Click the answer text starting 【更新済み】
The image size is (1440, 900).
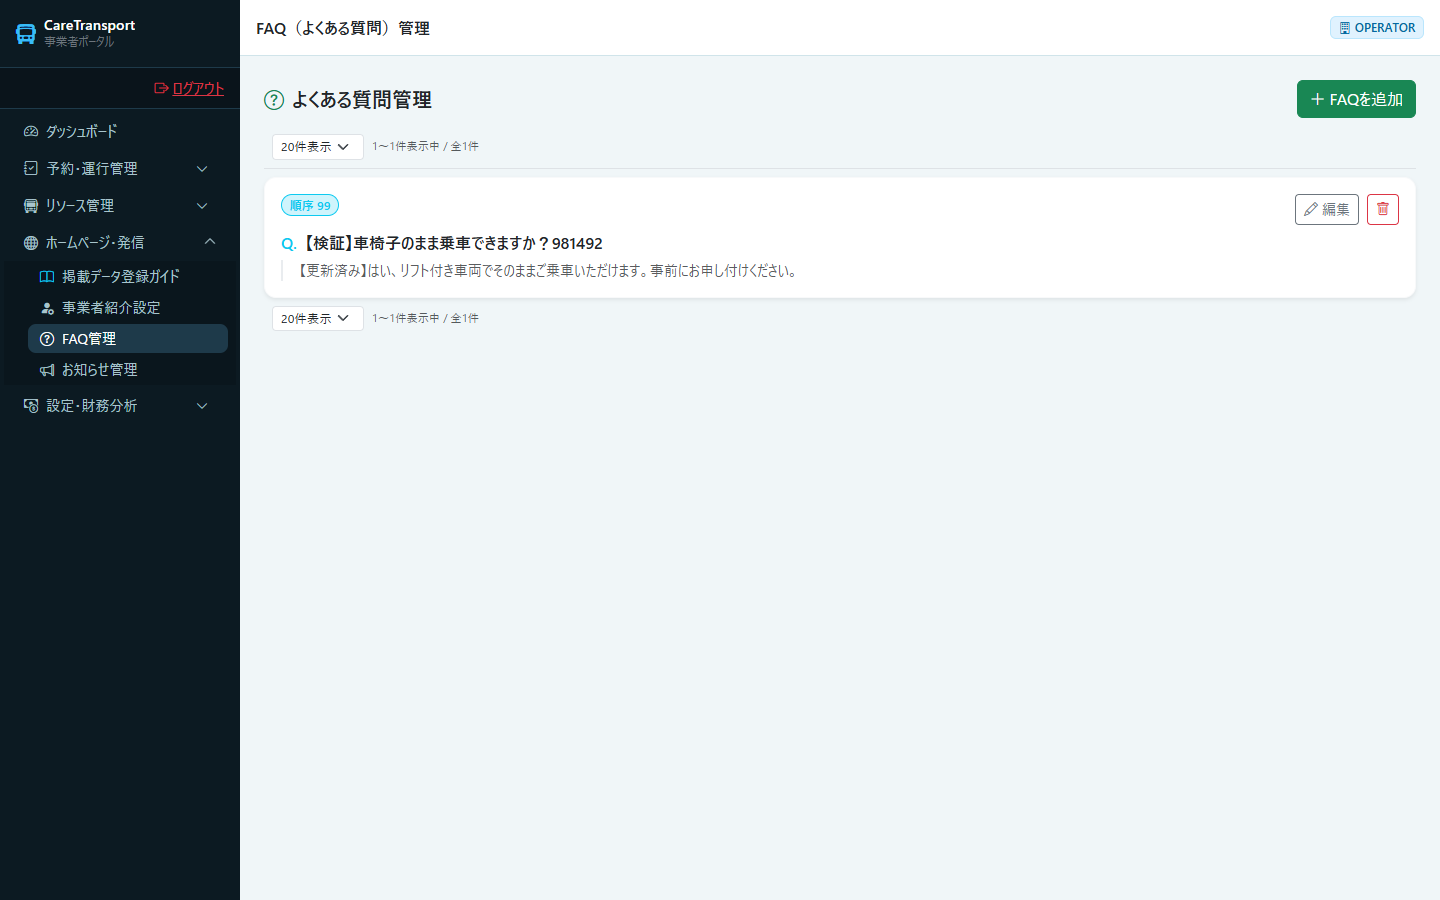546,270
